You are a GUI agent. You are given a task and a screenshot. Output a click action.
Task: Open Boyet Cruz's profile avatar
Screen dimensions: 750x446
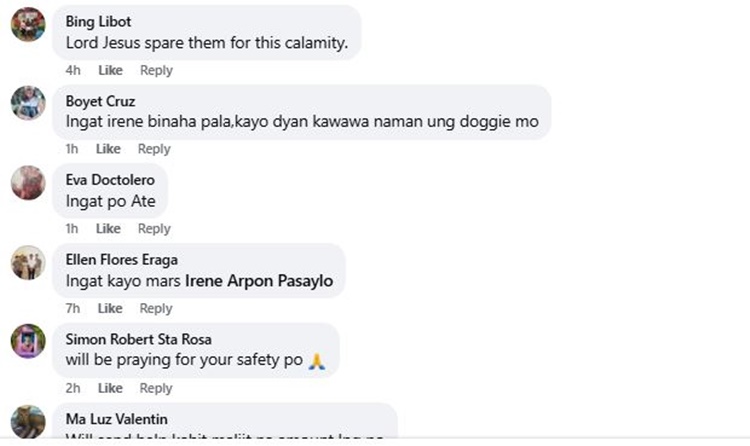[28, 103]
